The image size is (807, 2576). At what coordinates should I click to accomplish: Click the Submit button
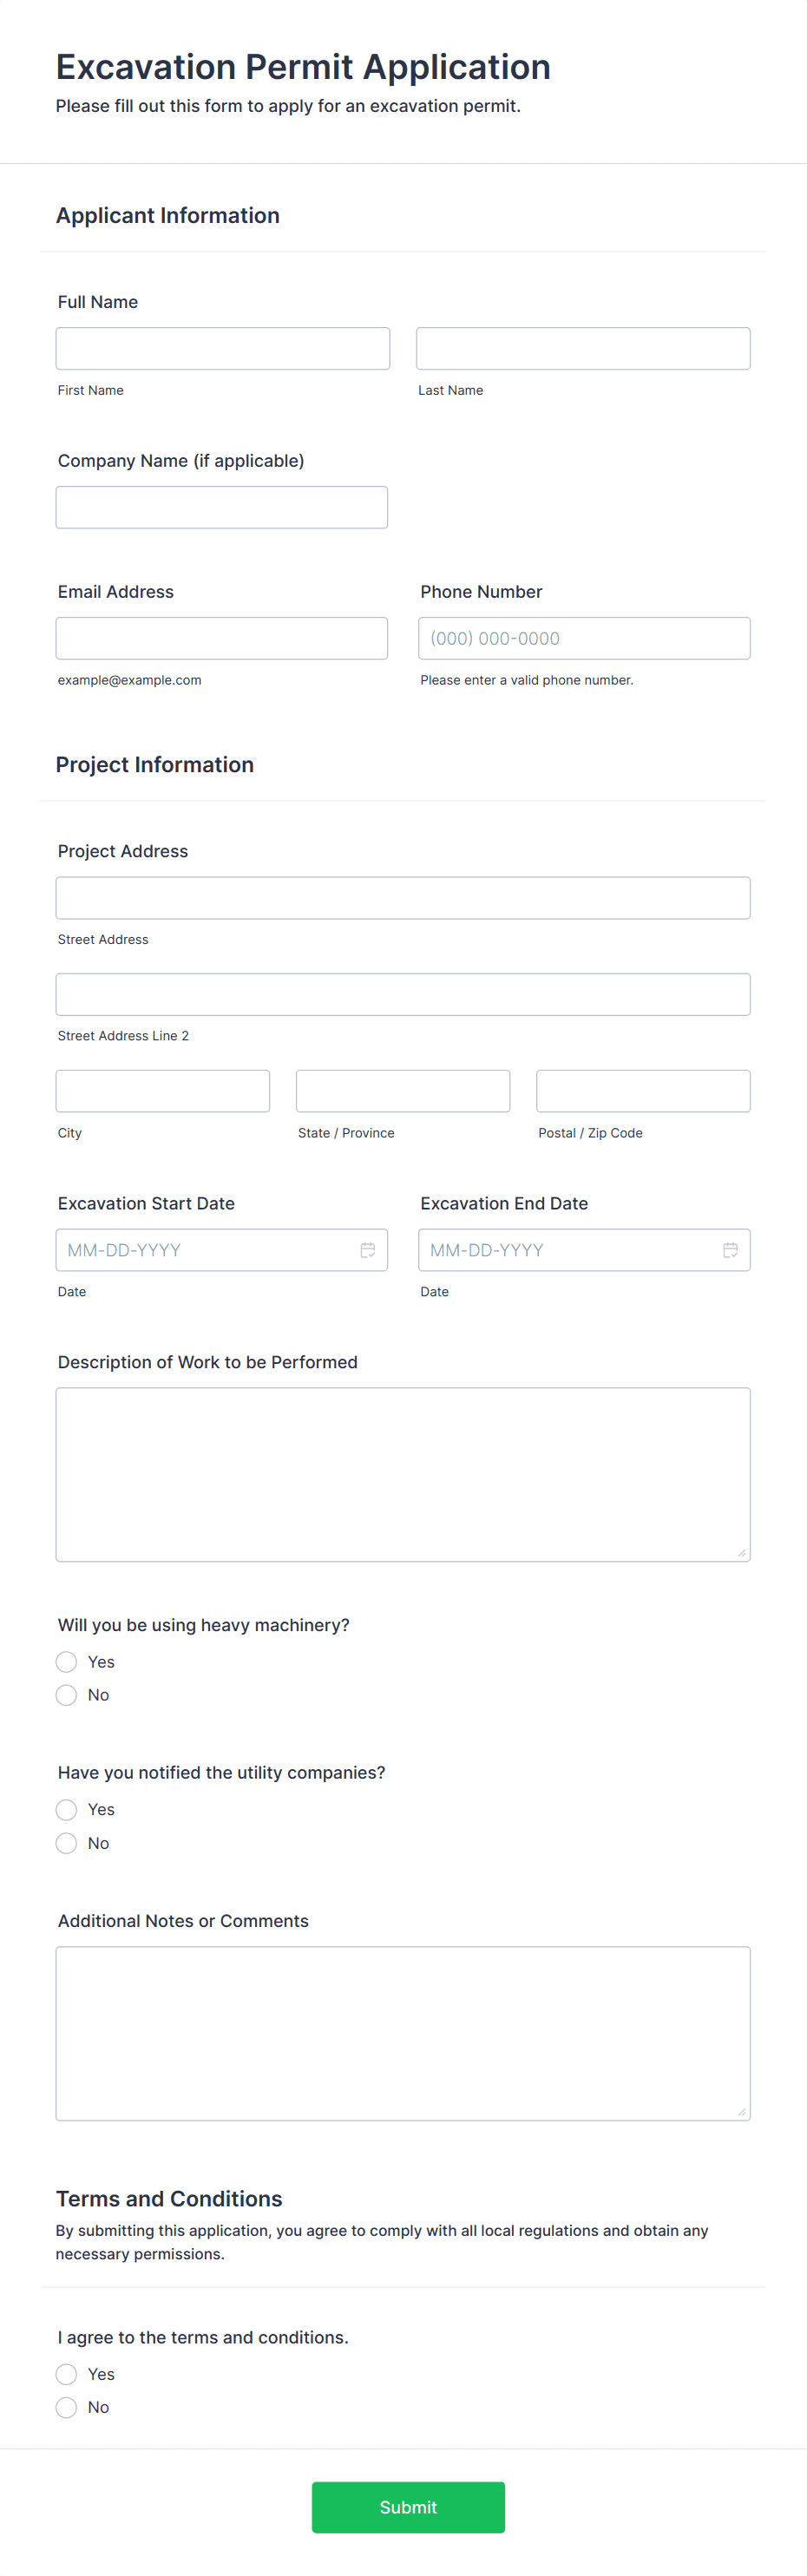pyautogui.click(x=407, y=2507)
